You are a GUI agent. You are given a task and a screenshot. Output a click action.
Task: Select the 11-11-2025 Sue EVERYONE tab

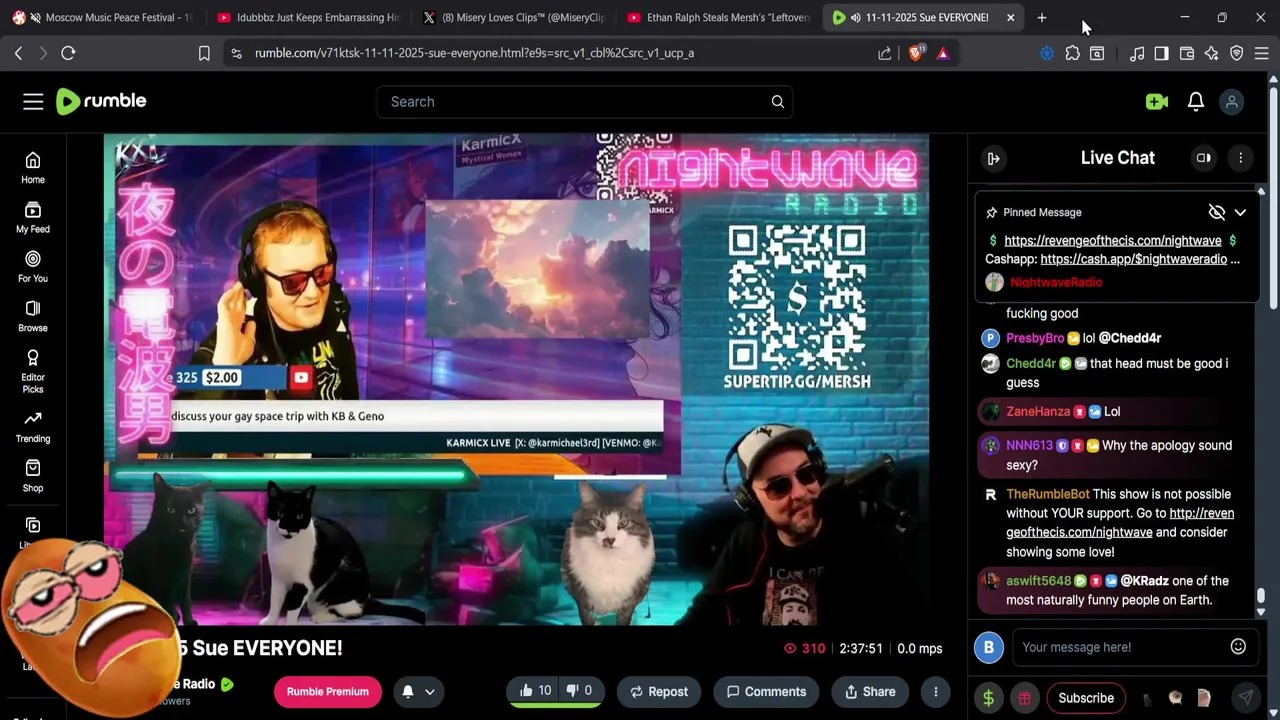pyautogui.click(x=925, y=17)
